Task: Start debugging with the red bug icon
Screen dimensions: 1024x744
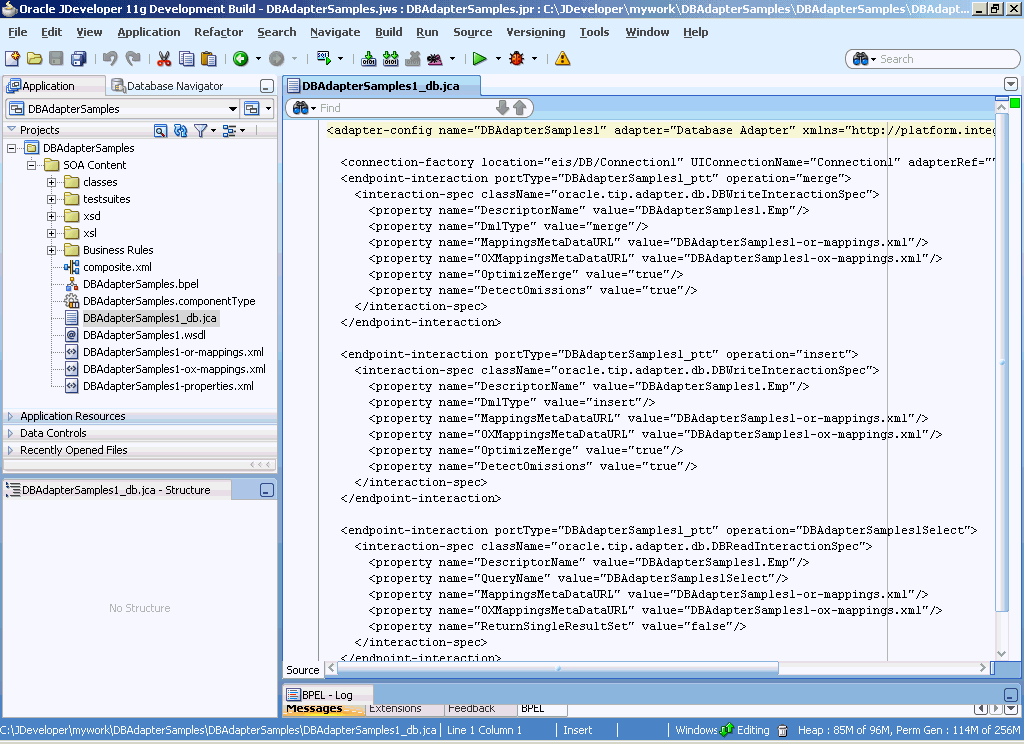Action: [x=516, y=59]
